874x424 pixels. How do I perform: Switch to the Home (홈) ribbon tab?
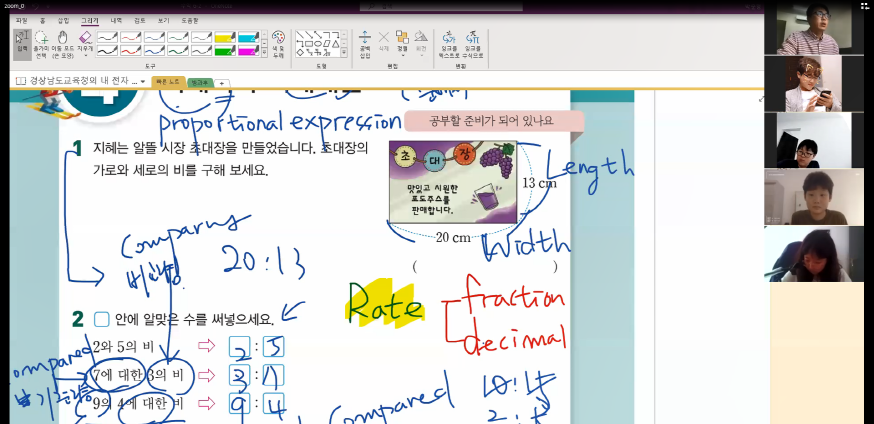tap(43, 21)
